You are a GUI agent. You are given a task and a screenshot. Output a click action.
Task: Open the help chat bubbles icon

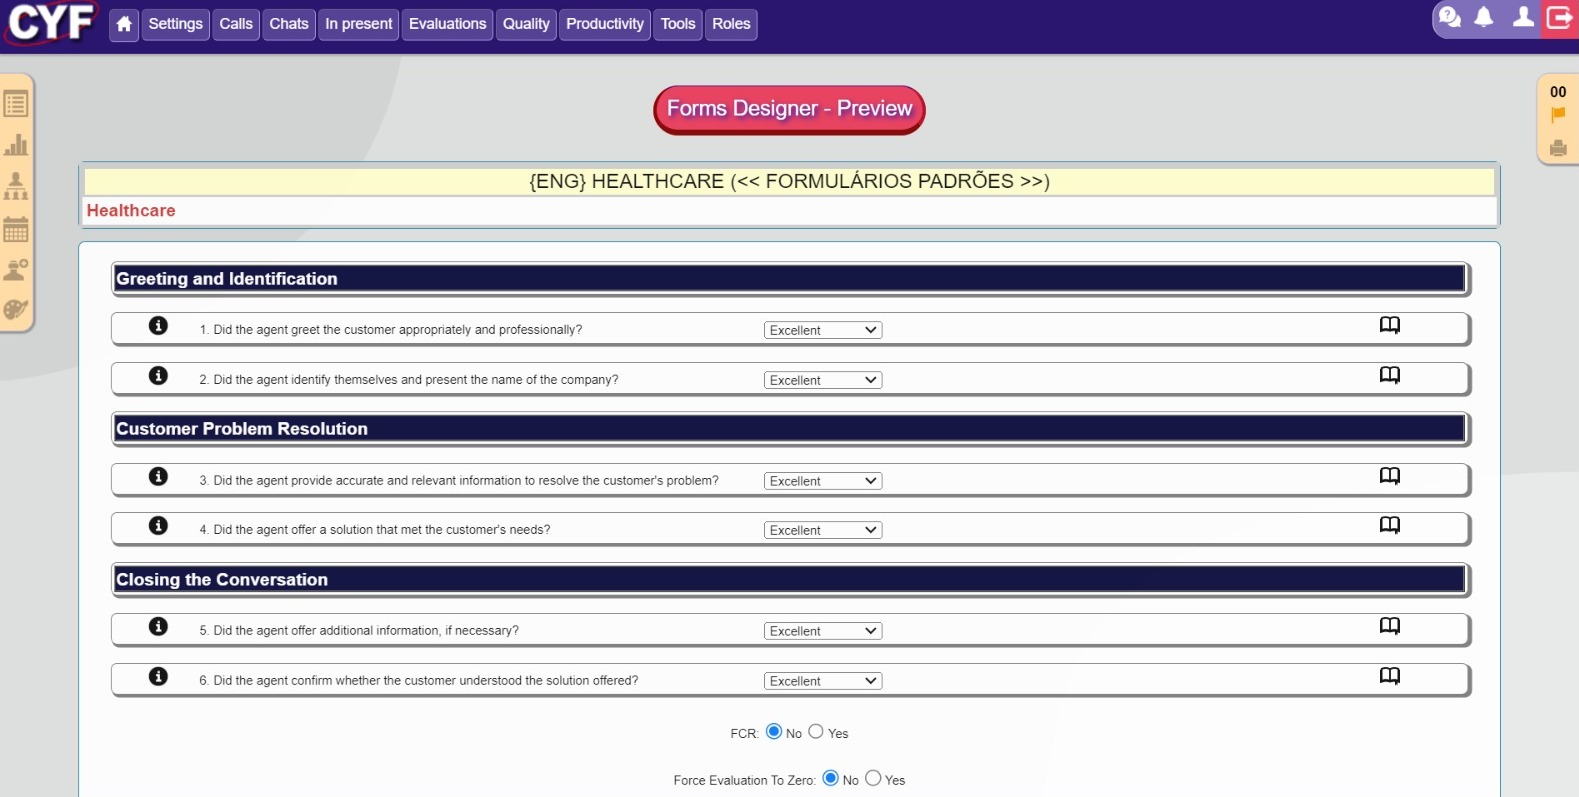1449,17
